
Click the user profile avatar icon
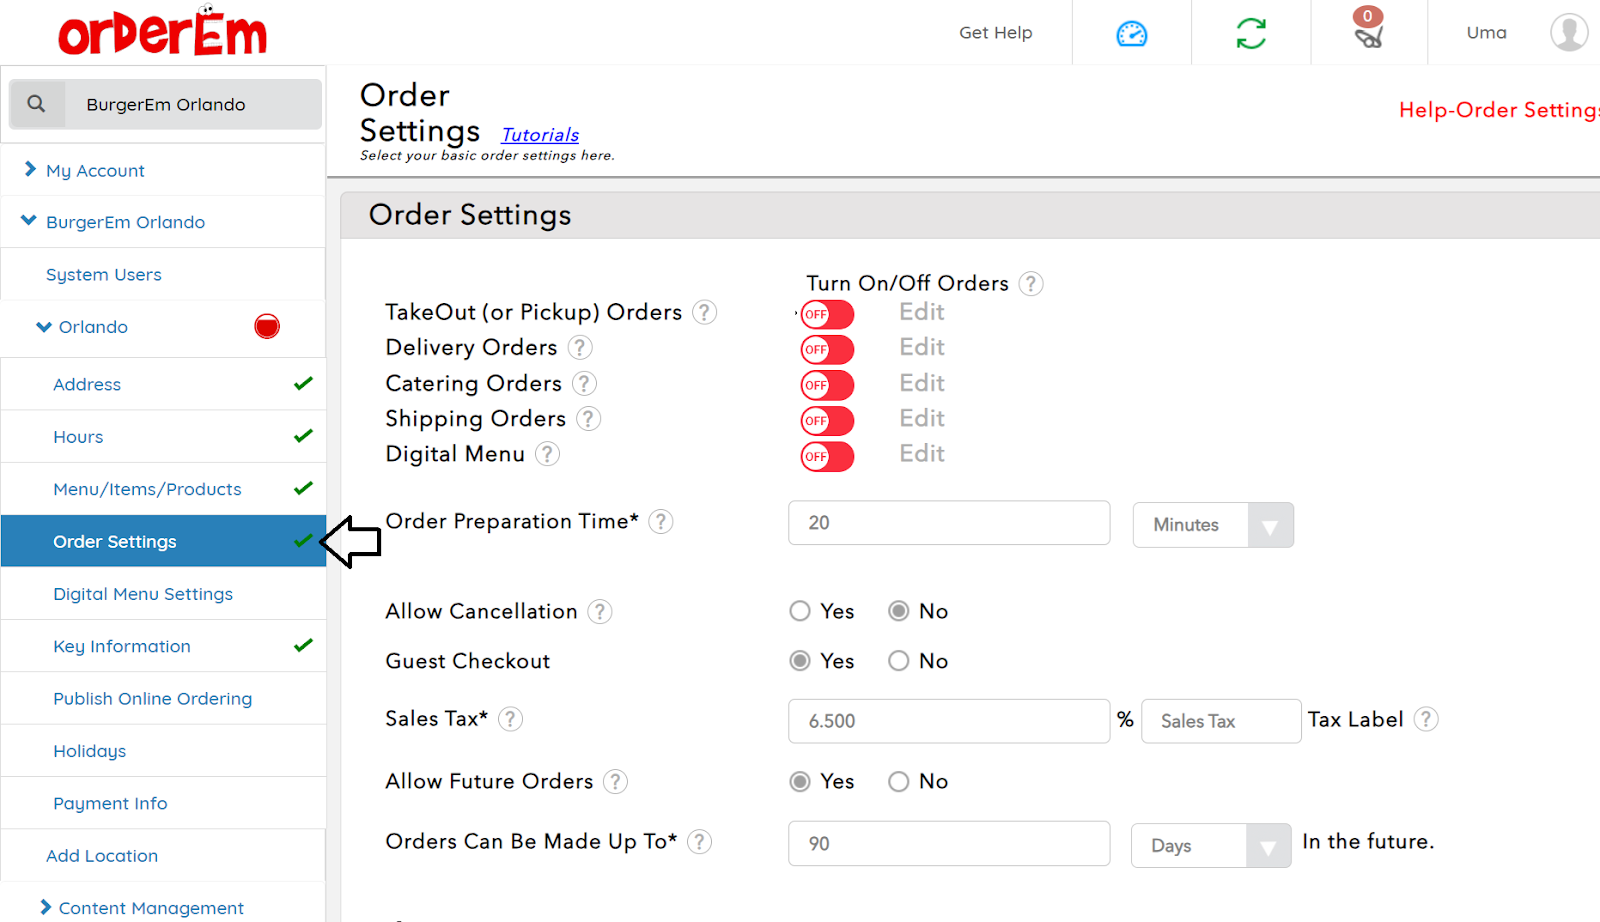[x=1568, y=32]
